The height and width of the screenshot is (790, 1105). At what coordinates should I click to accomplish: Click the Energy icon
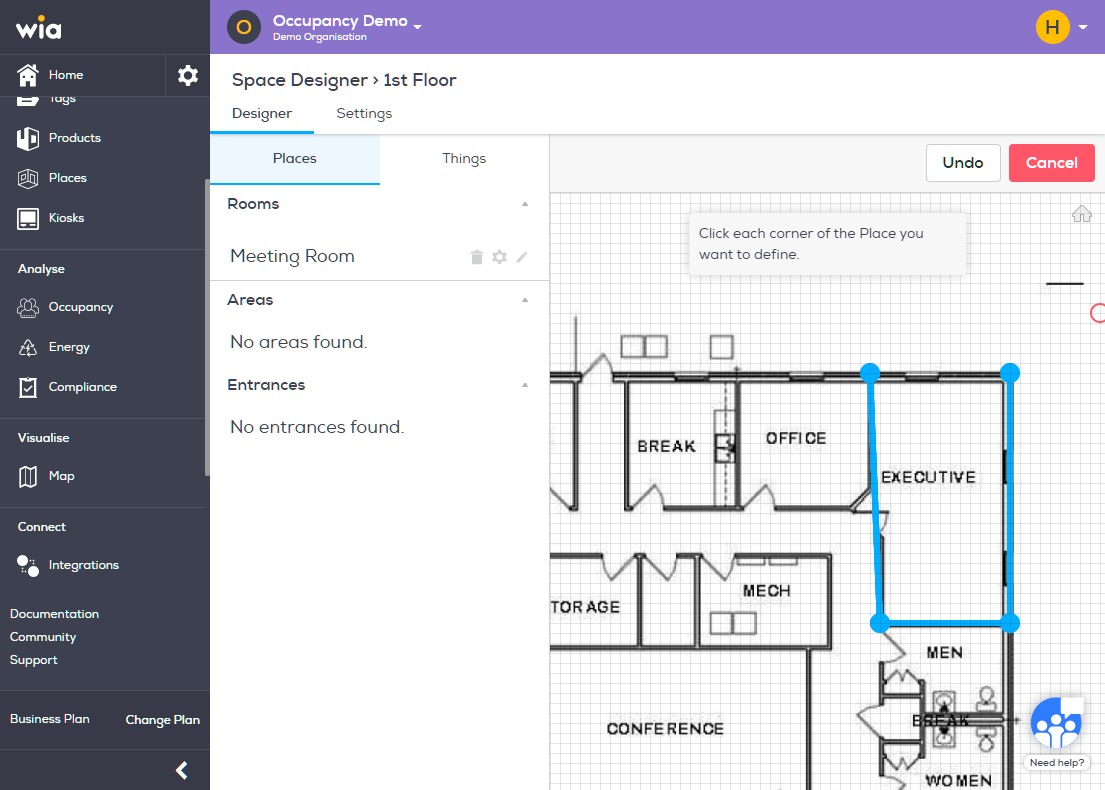tap(27, 347)
